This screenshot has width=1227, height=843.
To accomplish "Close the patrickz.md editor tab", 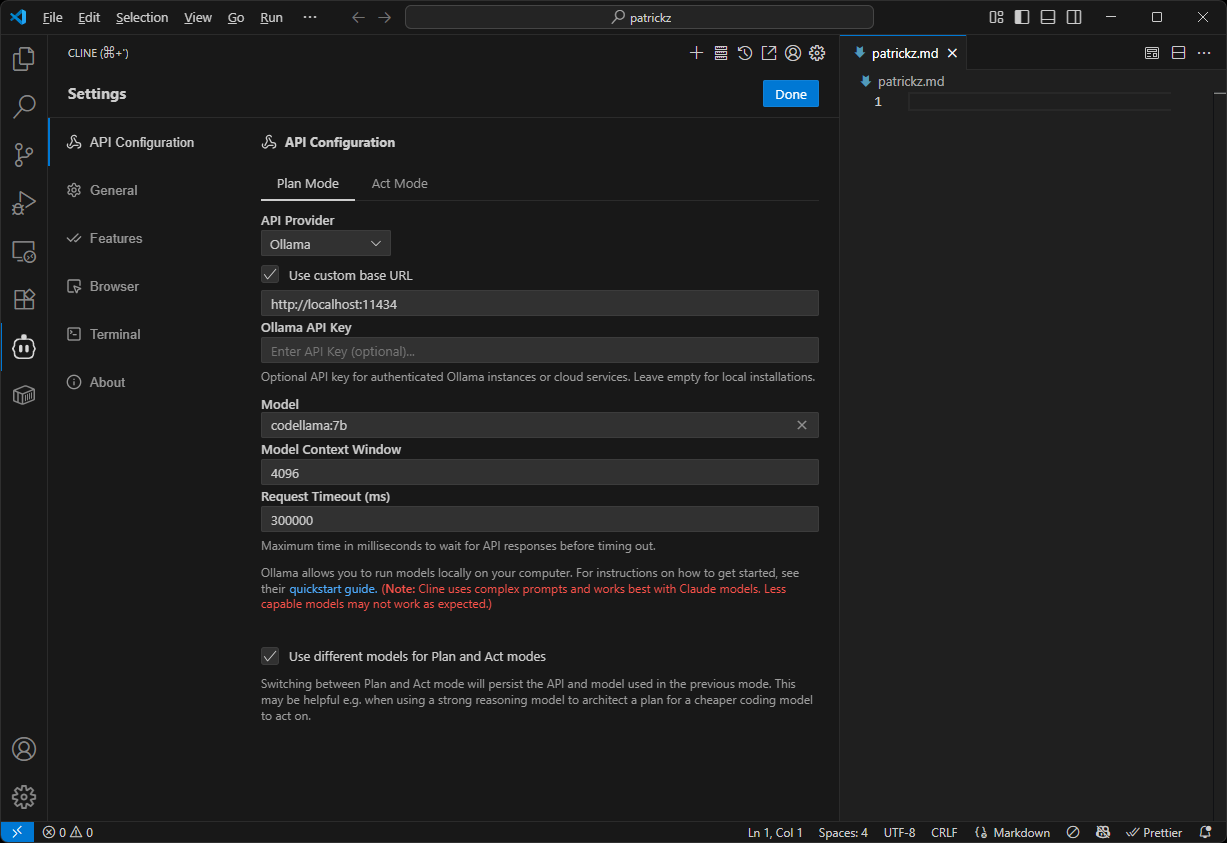I will (952, 53).
